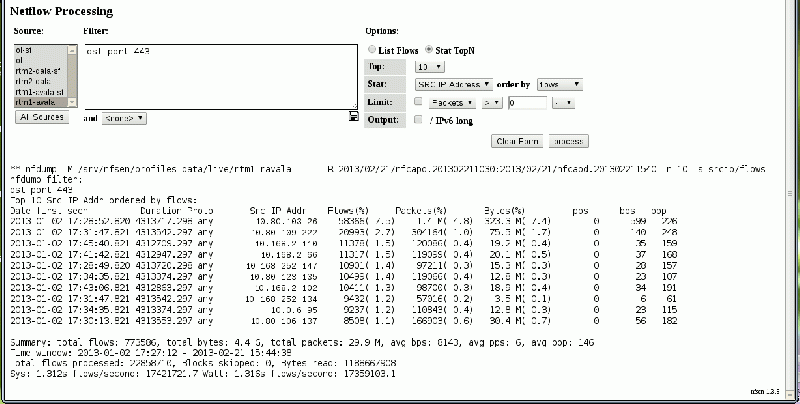The height and width of the screenshot is (404, 800).
Task: Click the Limit value input field
Action: (528, 103)
